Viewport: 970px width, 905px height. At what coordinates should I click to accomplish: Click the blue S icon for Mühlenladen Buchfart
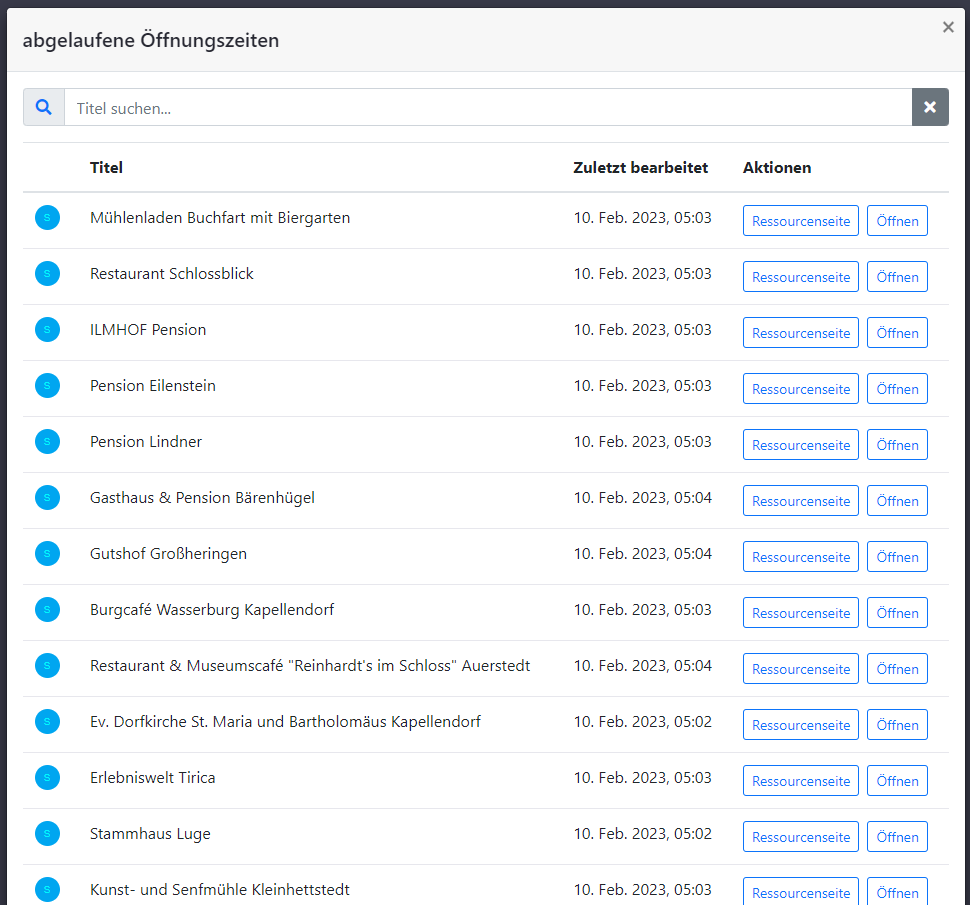point(47,218)
